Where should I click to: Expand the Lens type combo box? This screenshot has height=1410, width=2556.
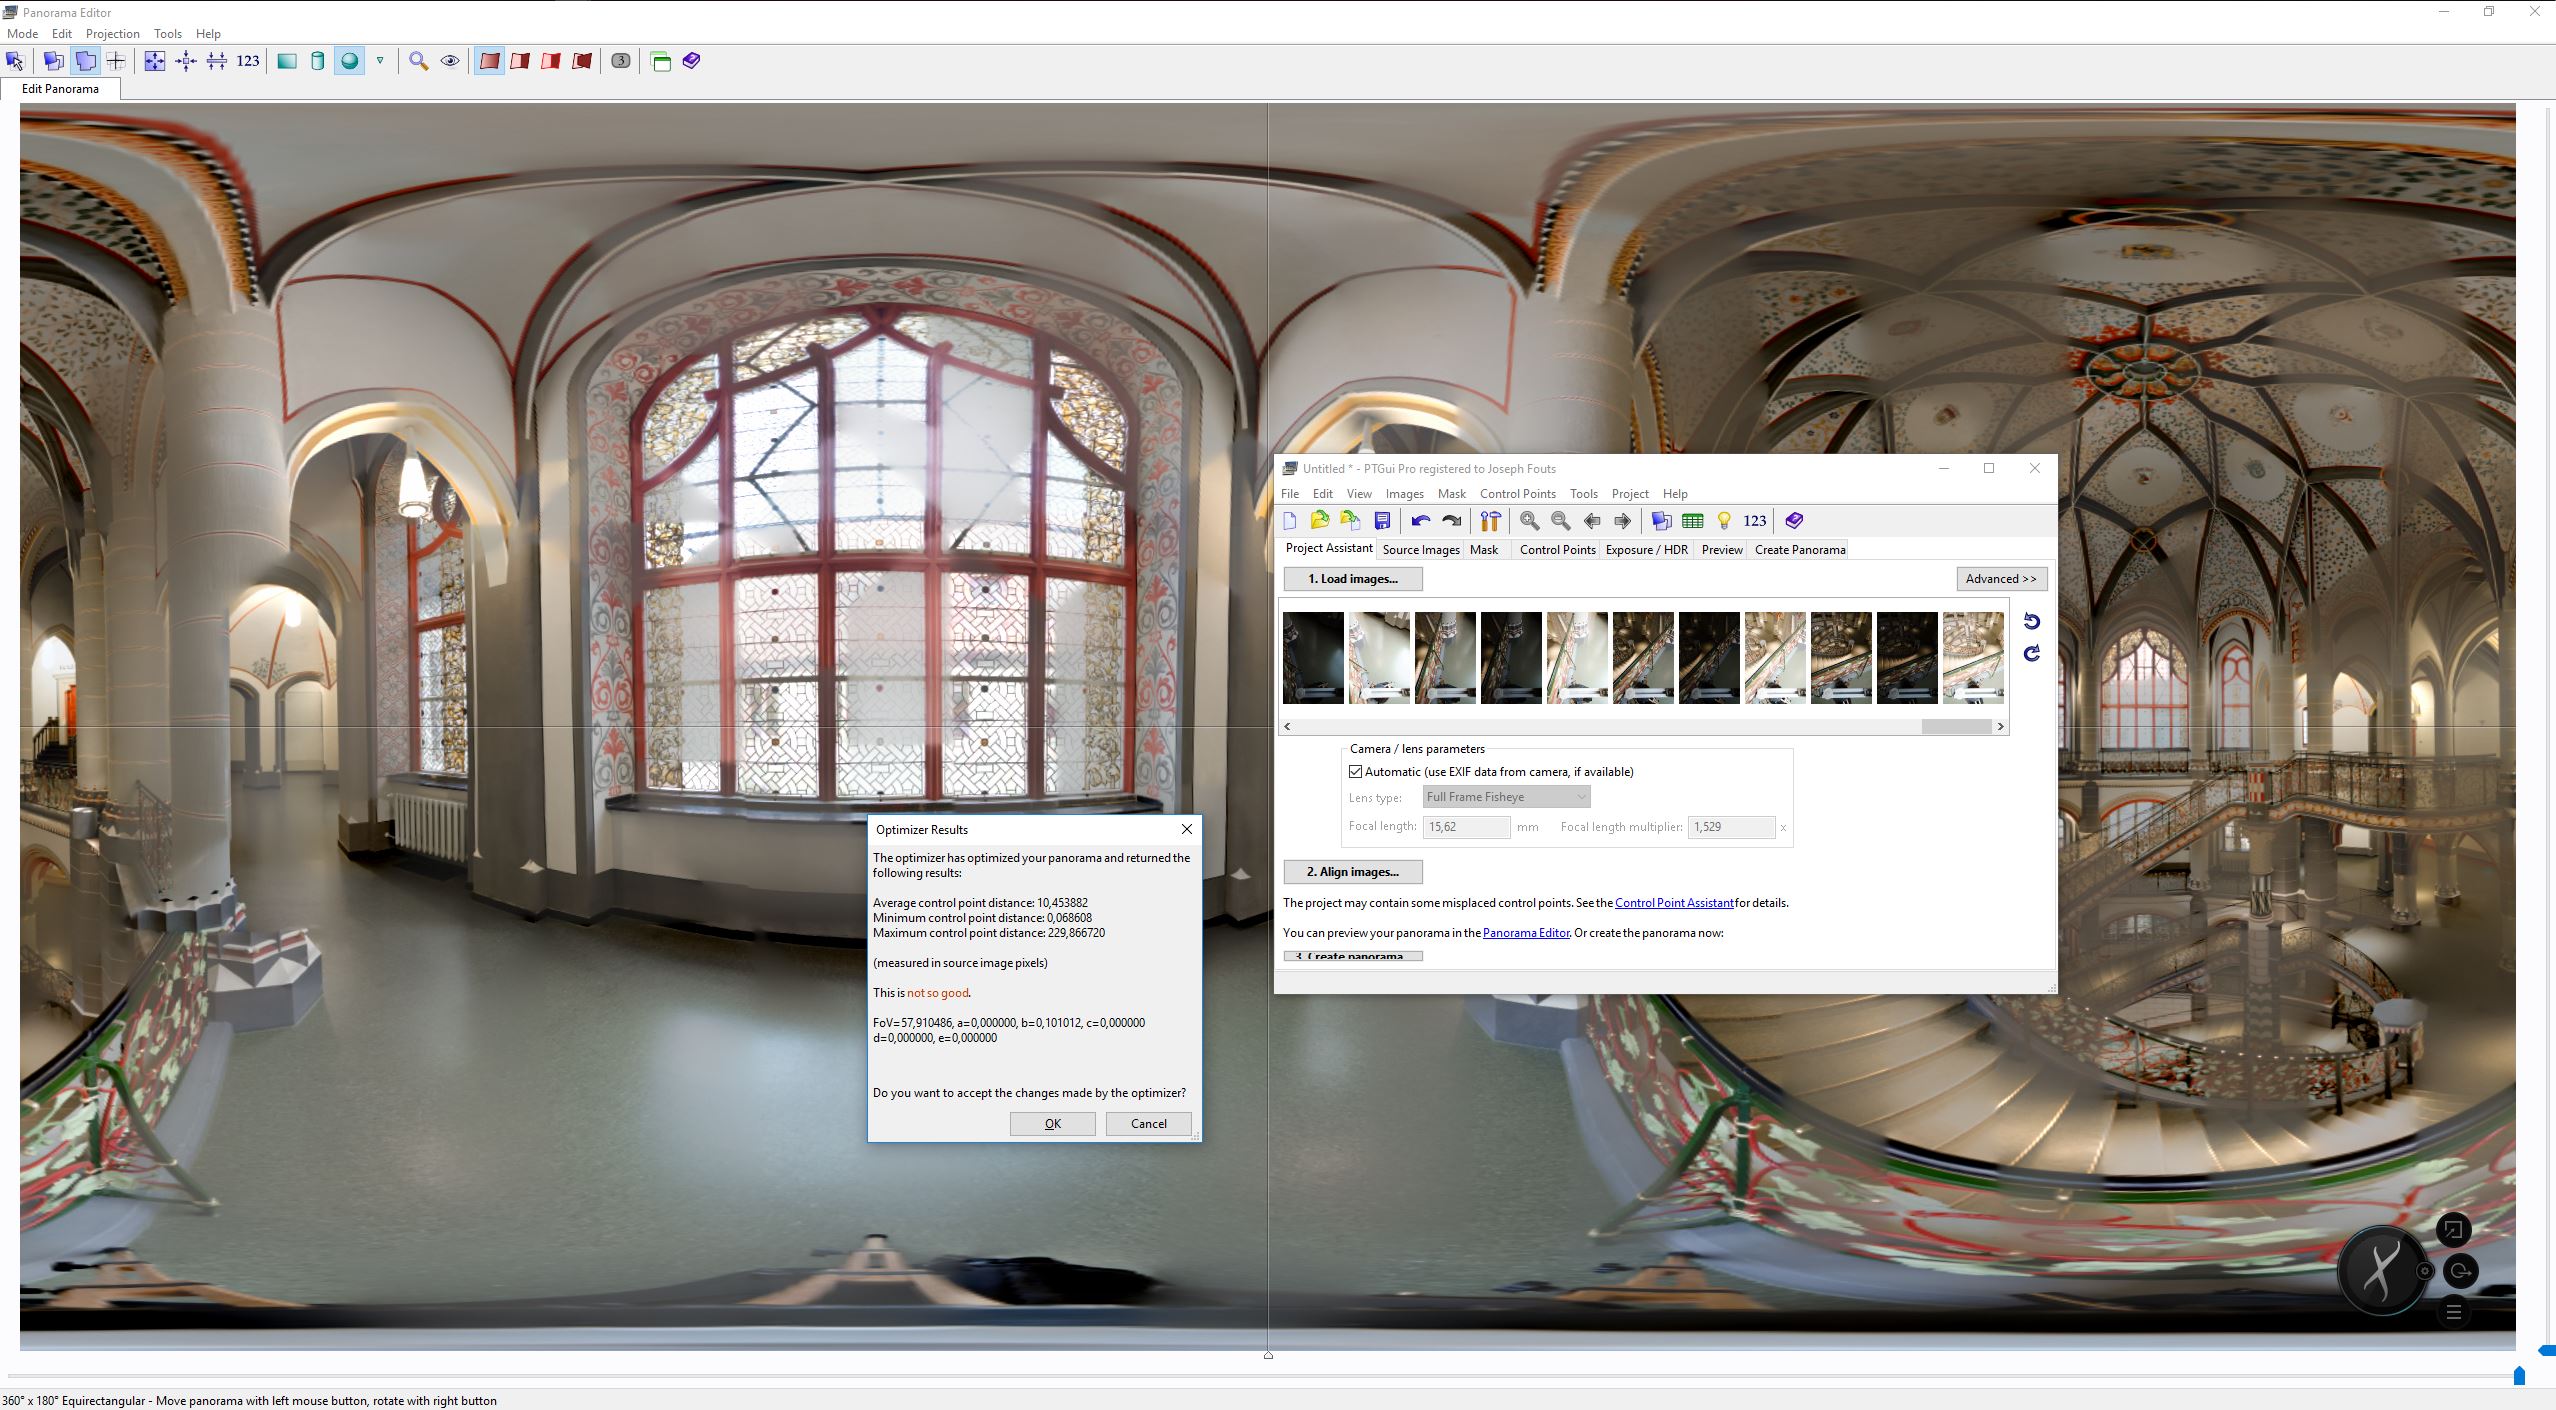[1506, 797]
